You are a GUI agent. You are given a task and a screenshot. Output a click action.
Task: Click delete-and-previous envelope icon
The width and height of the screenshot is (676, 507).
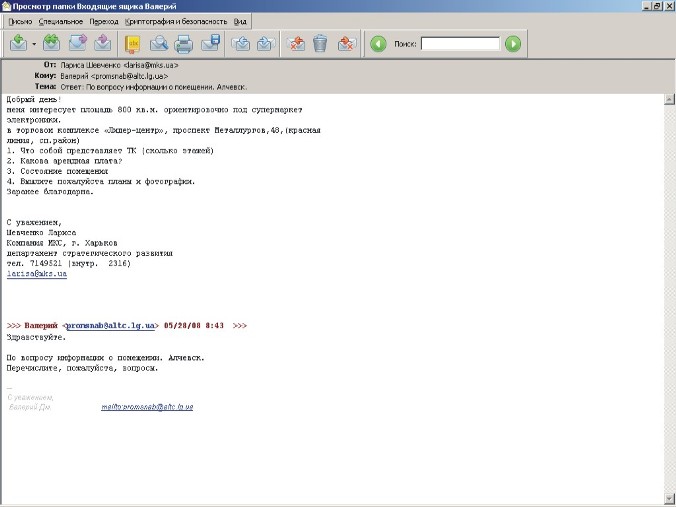(296, 44)
